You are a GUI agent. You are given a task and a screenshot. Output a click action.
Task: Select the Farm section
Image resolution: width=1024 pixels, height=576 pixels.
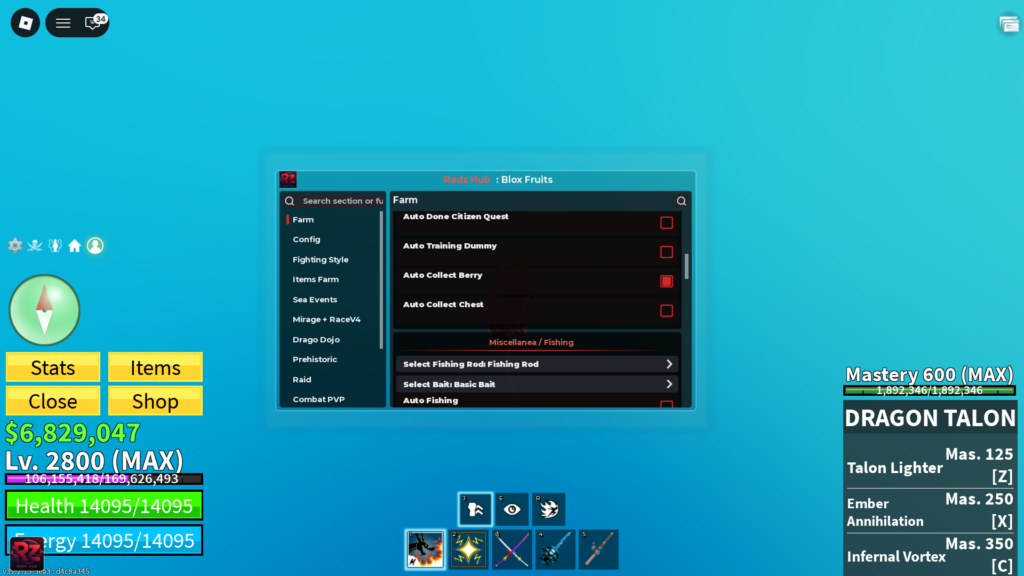coord(303,220)
